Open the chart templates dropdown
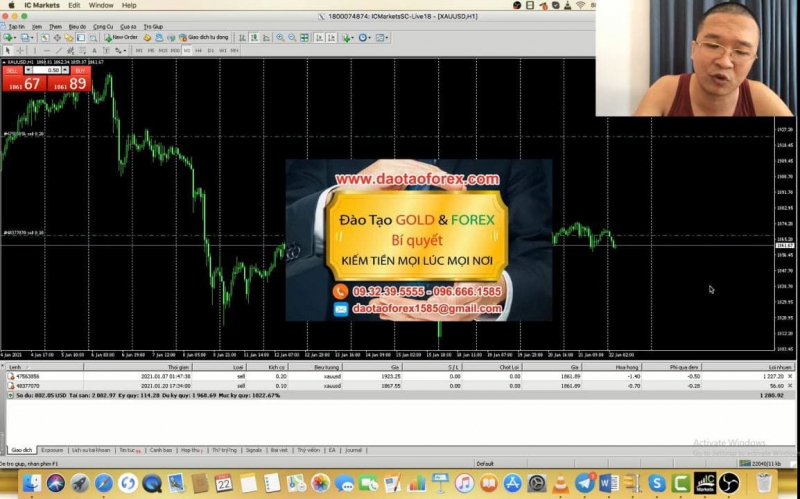This screenshot has height=499, width=800. [382, 38]
